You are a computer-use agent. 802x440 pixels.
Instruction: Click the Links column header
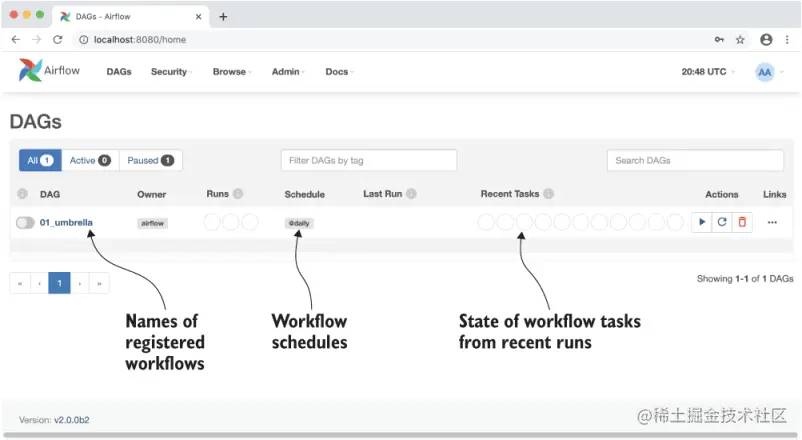774,194
